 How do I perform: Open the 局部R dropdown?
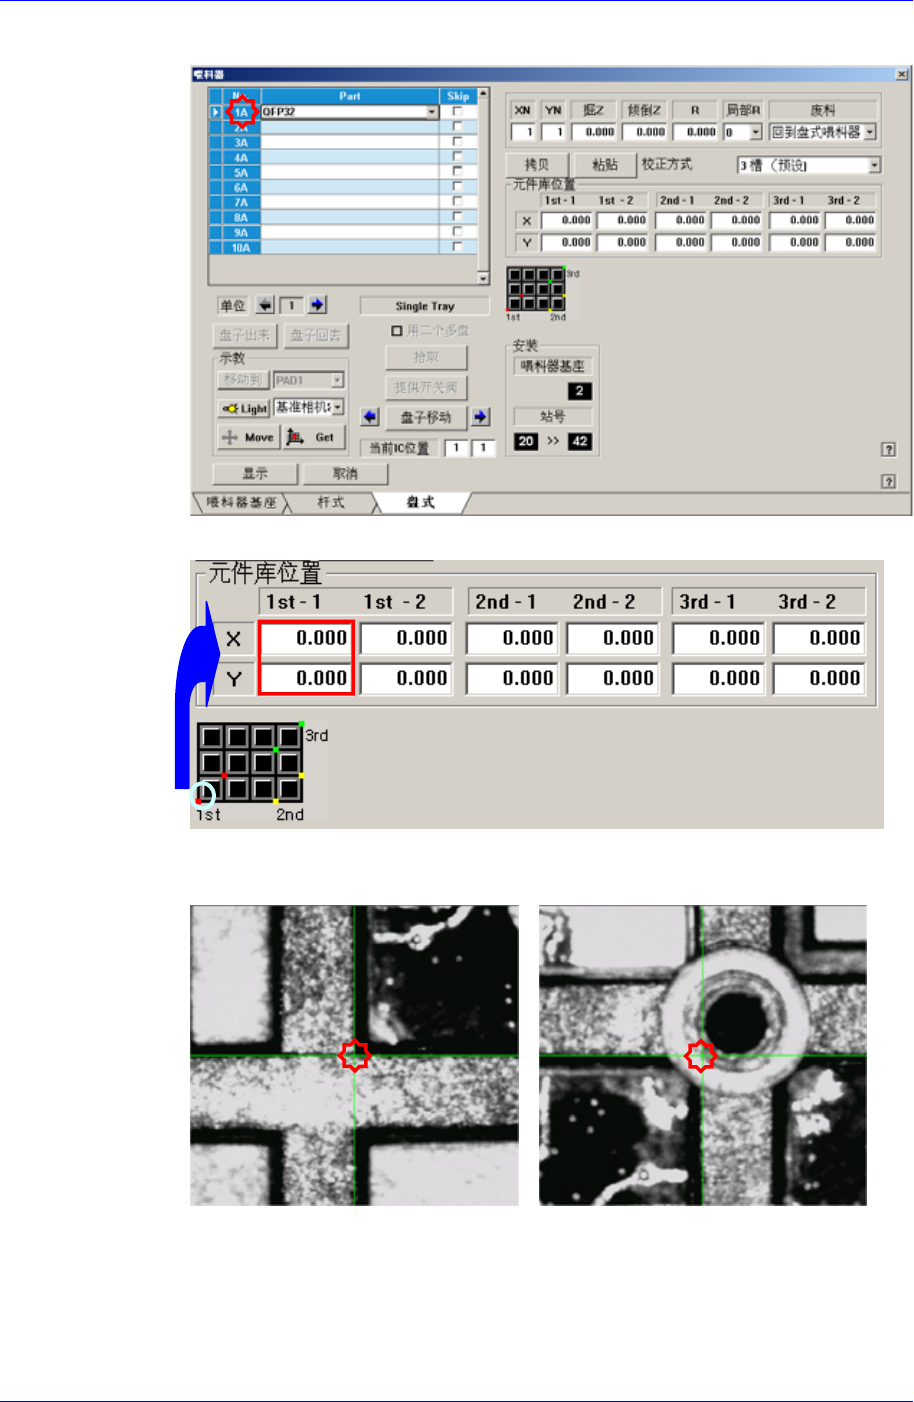(x=755, y=132)
